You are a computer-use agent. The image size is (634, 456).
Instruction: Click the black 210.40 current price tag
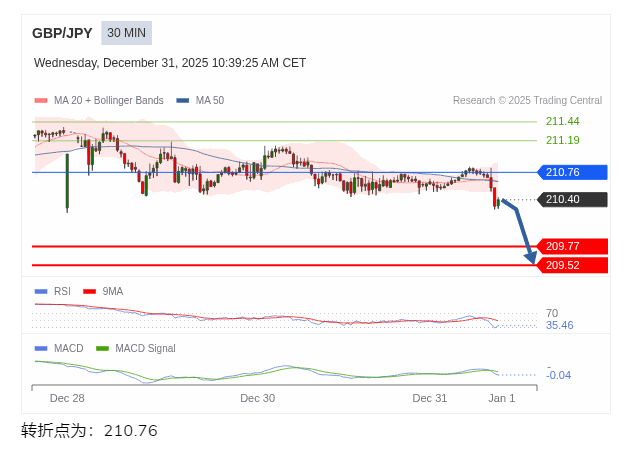(x=572, y=199)
